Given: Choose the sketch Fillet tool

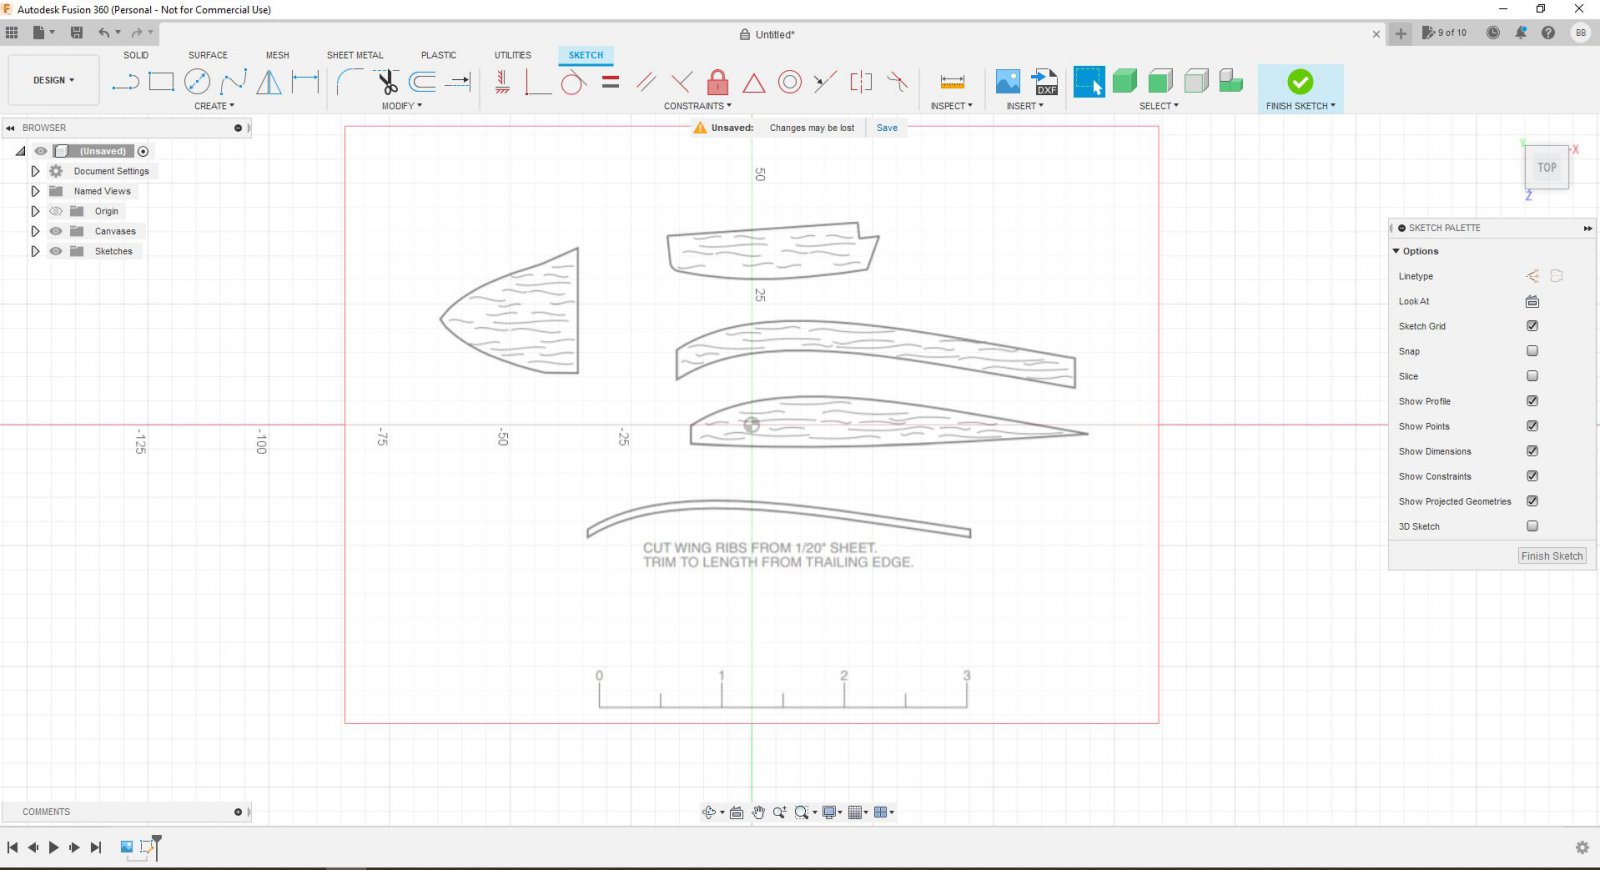Looking at the screenshot, I should 350,82.
